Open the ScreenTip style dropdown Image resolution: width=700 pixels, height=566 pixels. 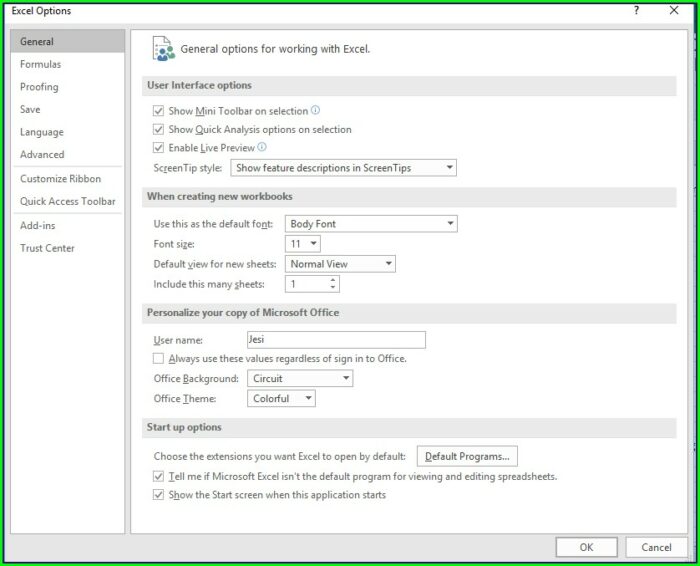click(x=343, y=168)
